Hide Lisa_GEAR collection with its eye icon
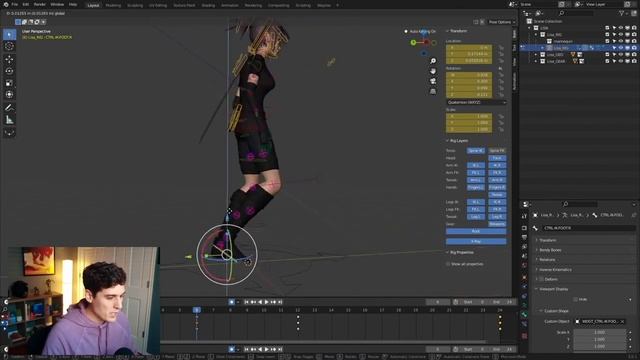This screenshot has height=360, width=640. tap(621, 61)
